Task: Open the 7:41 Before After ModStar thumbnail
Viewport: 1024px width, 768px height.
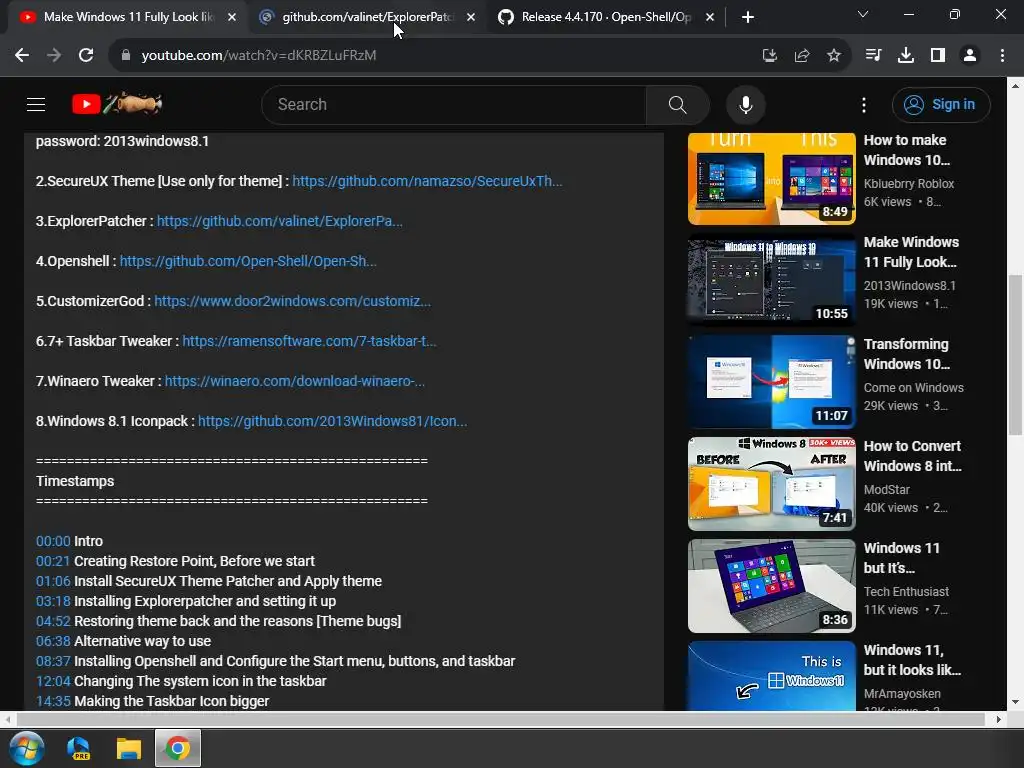Action: click(x=771, y=483)
